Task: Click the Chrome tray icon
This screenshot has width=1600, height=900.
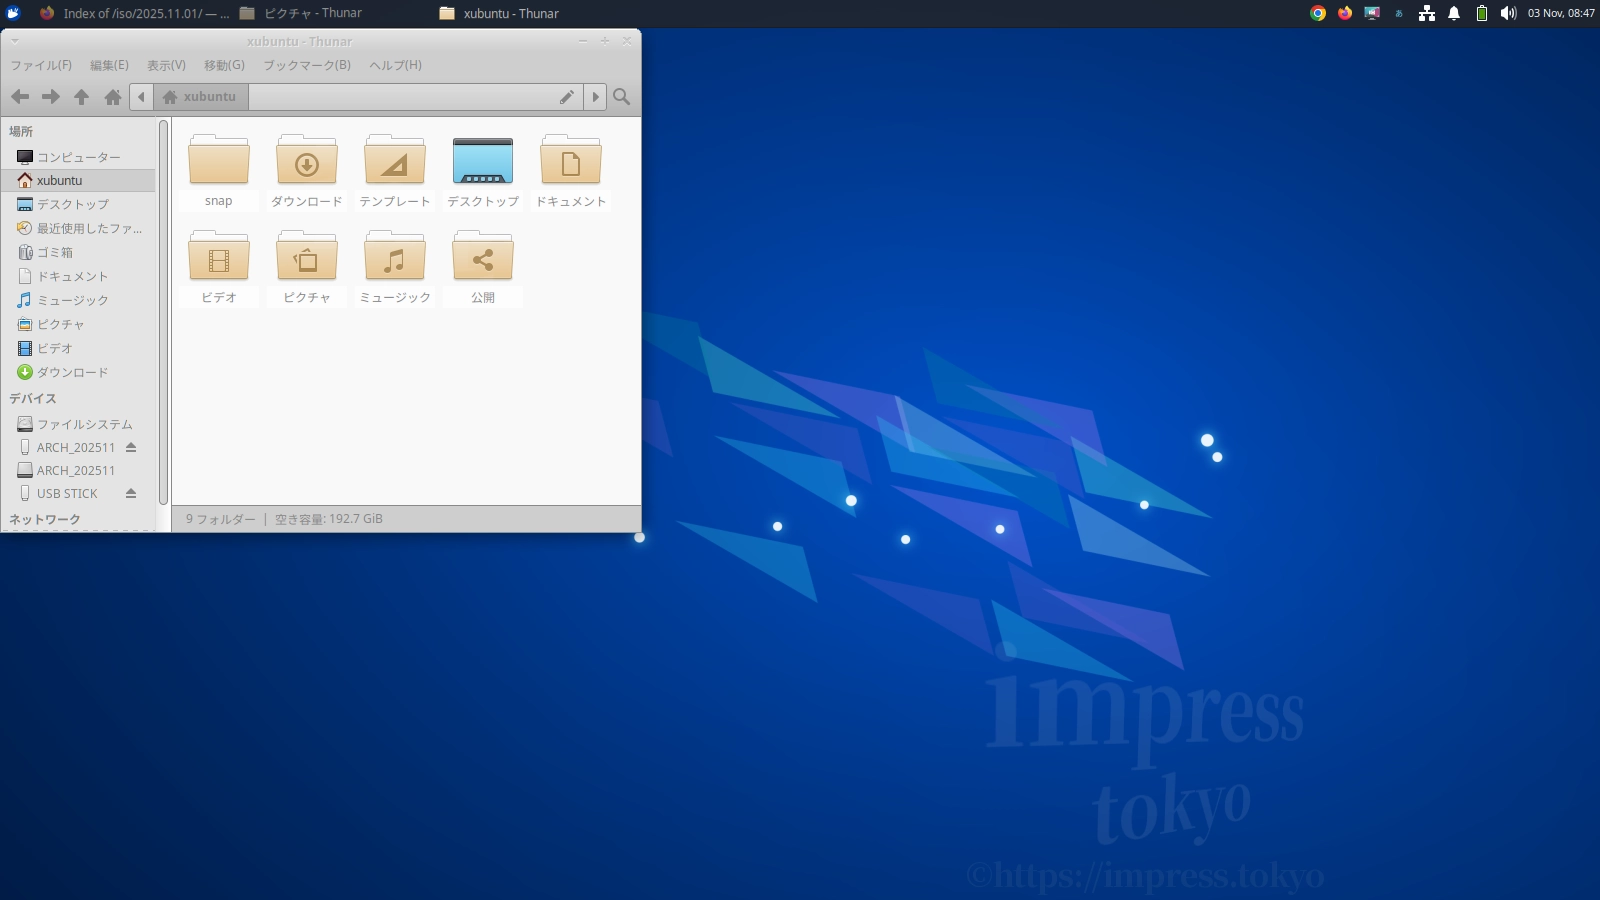Action: pyautogui.click(x=1318, y=13)
